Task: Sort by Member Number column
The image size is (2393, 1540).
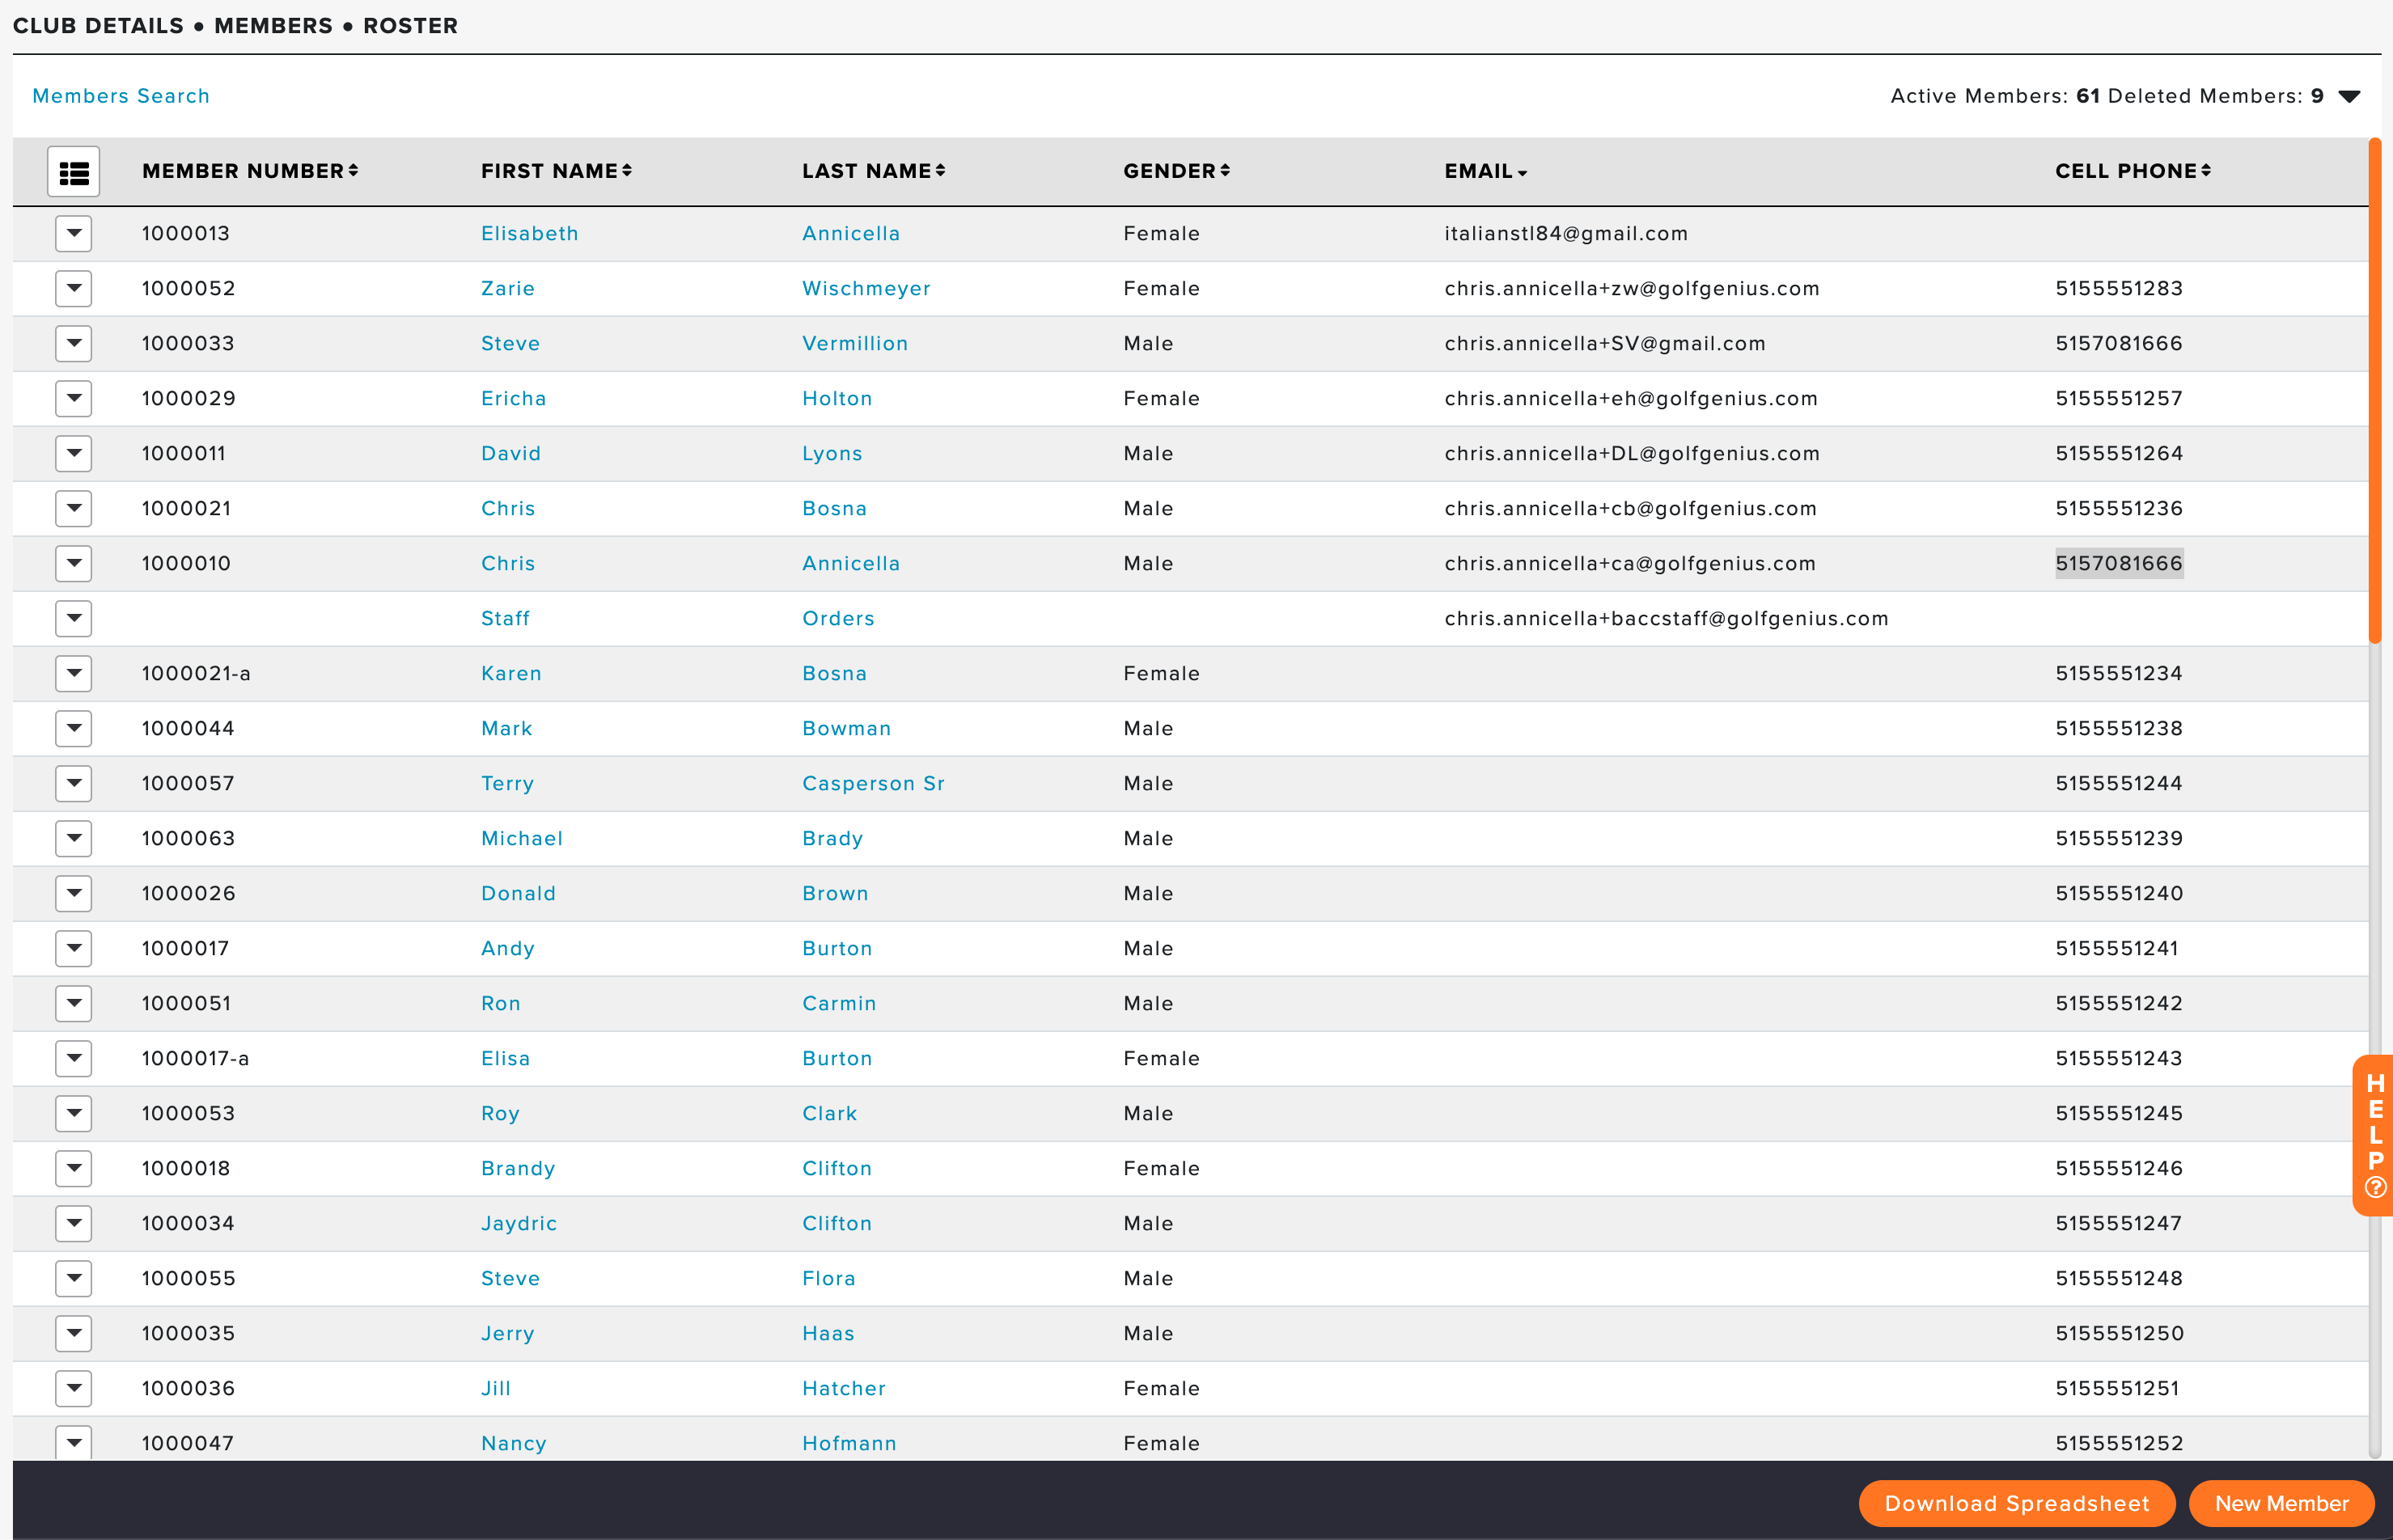Action: 250,171
